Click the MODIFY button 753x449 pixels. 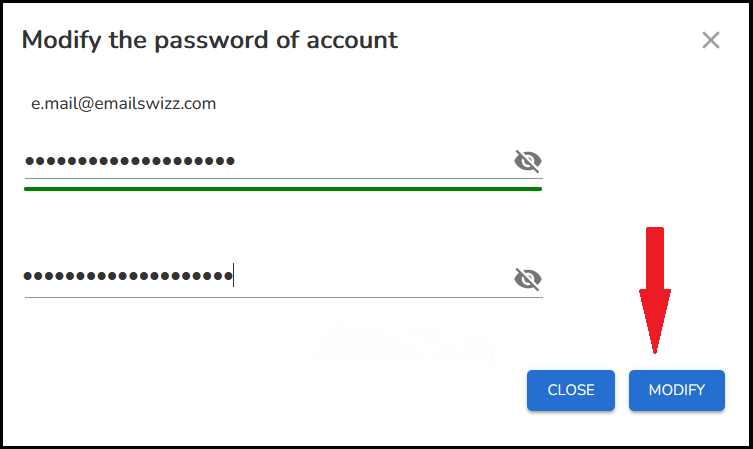click(x=677, y=390)
